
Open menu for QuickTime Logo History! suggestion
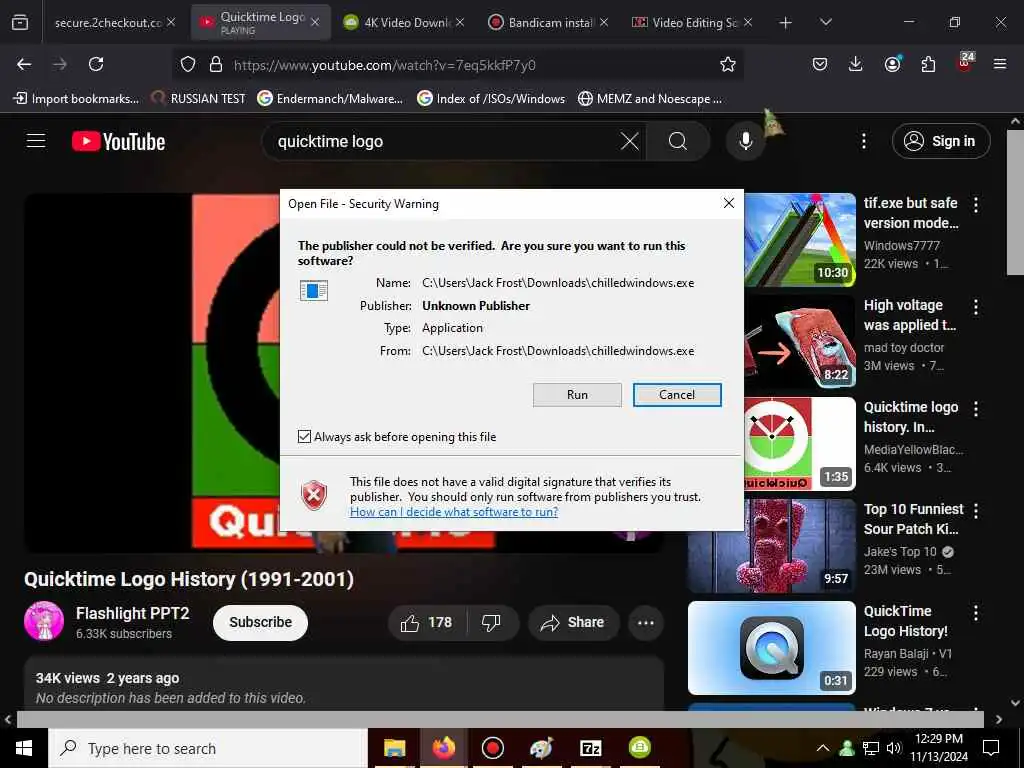976,613
